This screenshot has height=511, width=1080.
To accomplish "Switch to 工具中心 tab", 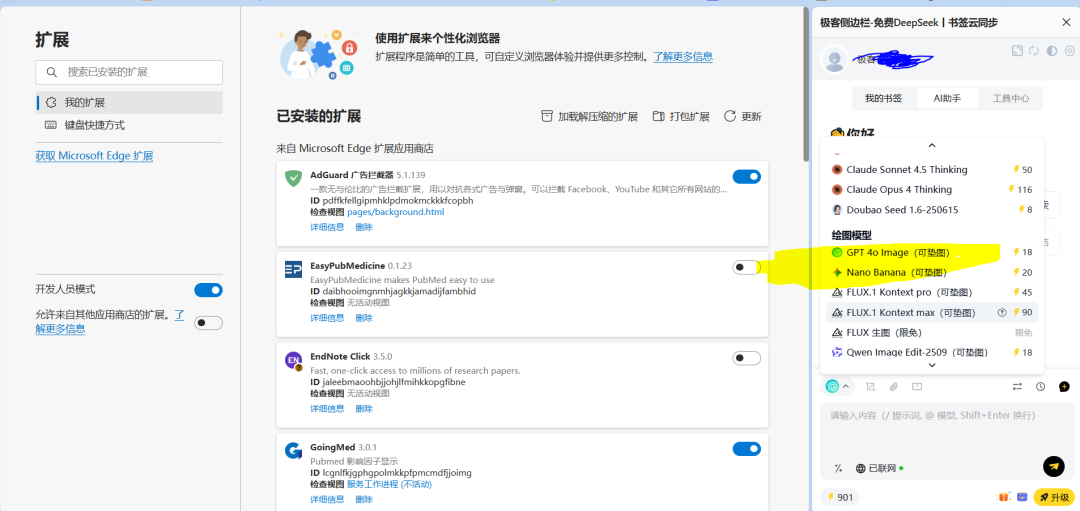I will [1010, 98].
